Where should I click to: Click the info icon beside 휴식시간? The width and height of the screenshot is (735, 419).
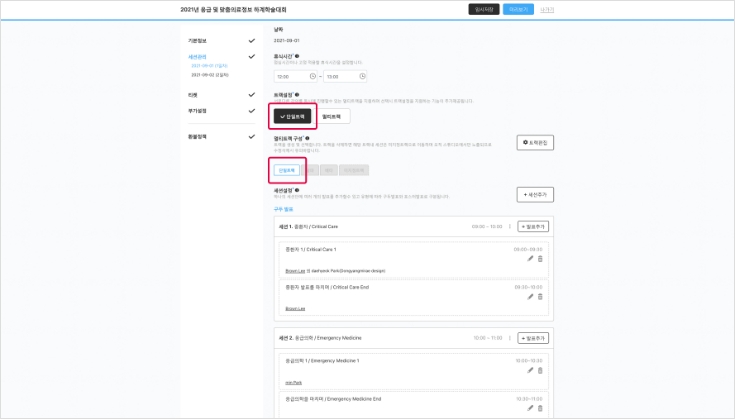pyautogui.click(x=299, y=57)
